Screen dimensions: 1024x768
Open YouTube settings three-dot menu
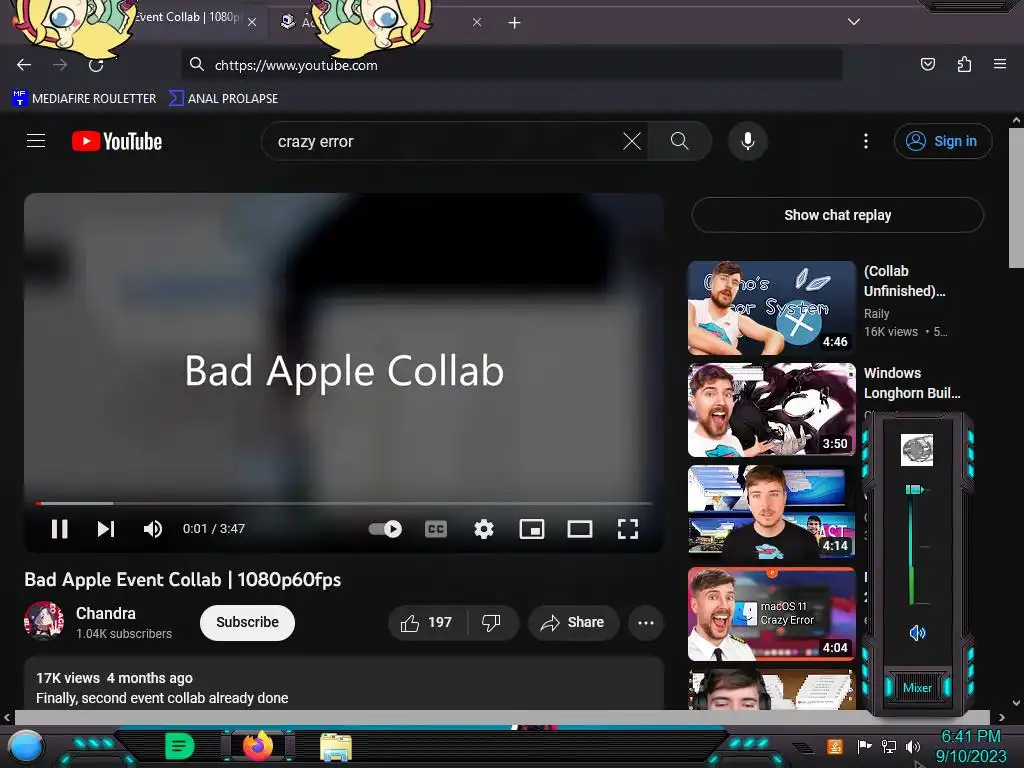866,141
